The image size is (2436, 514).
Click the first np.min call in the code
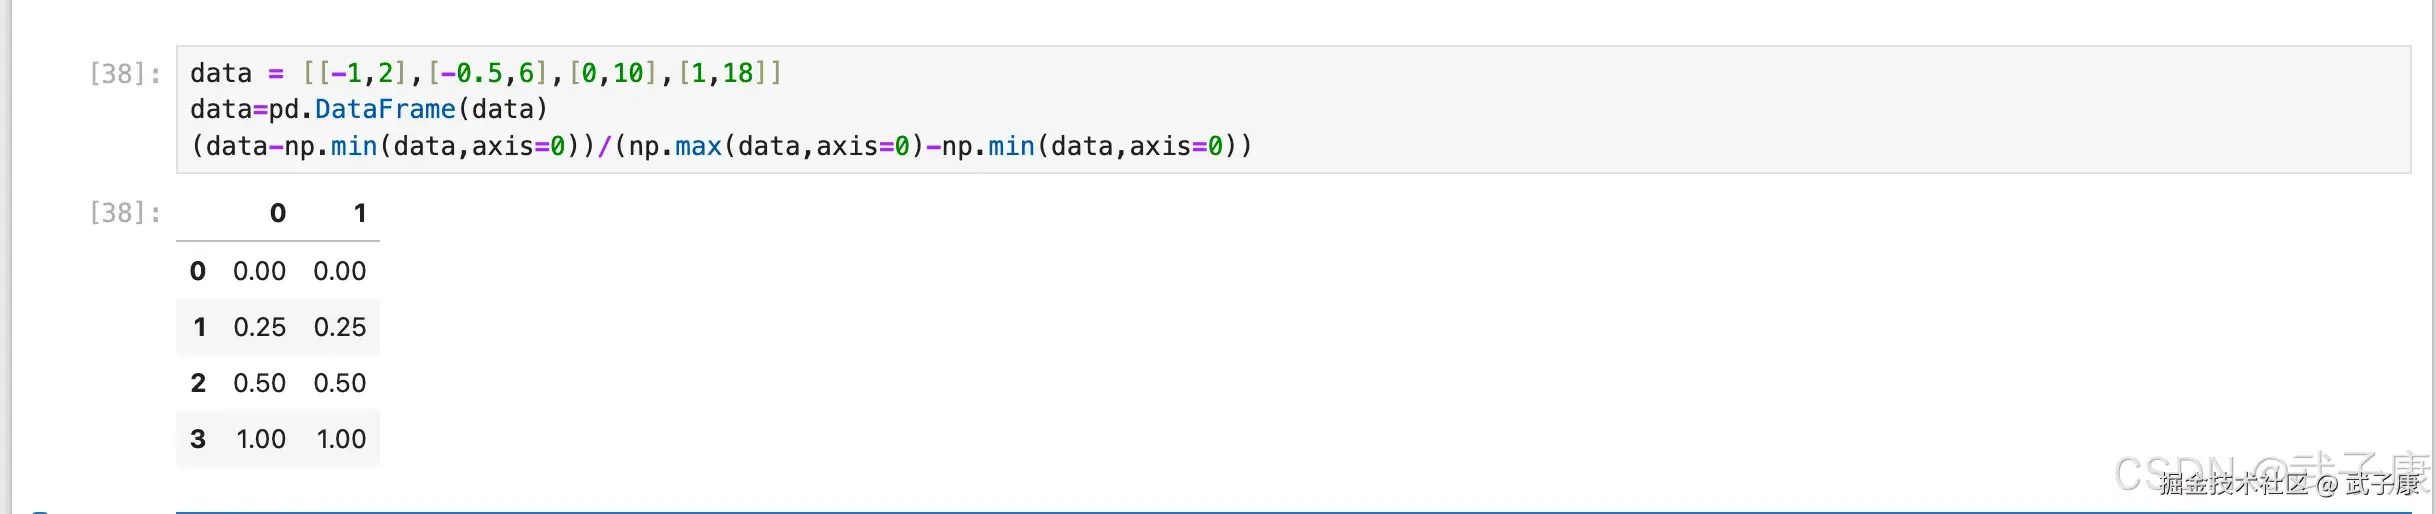[330, 146]
